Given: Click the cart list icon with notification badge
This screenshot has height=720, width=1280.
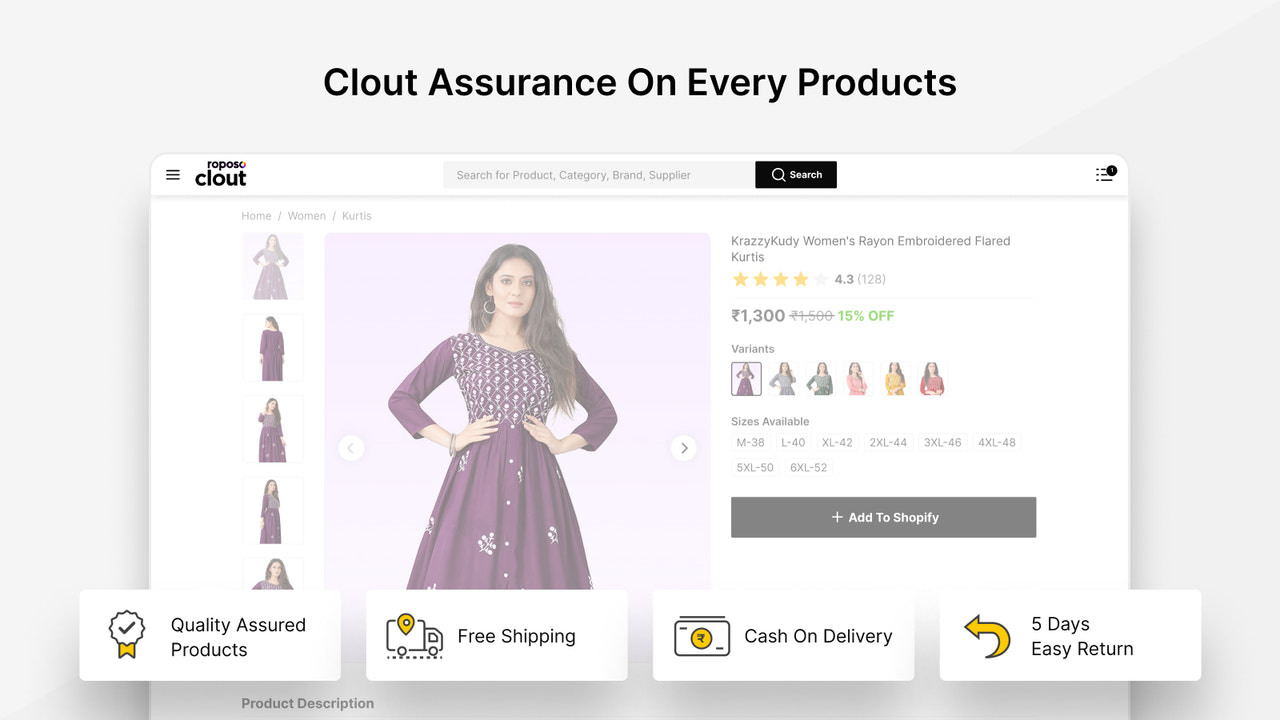Looking at the screenshot, I should 1104,173.
